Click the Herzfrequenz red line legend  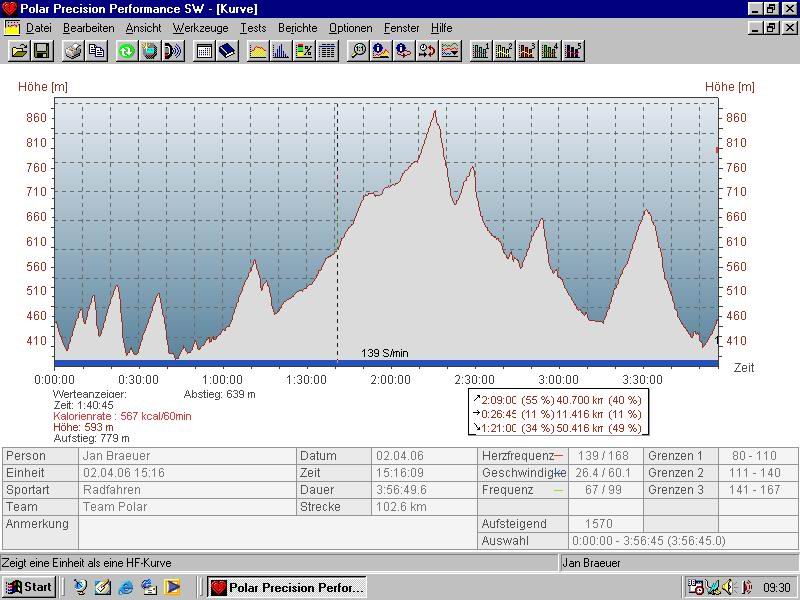point(558,456)
